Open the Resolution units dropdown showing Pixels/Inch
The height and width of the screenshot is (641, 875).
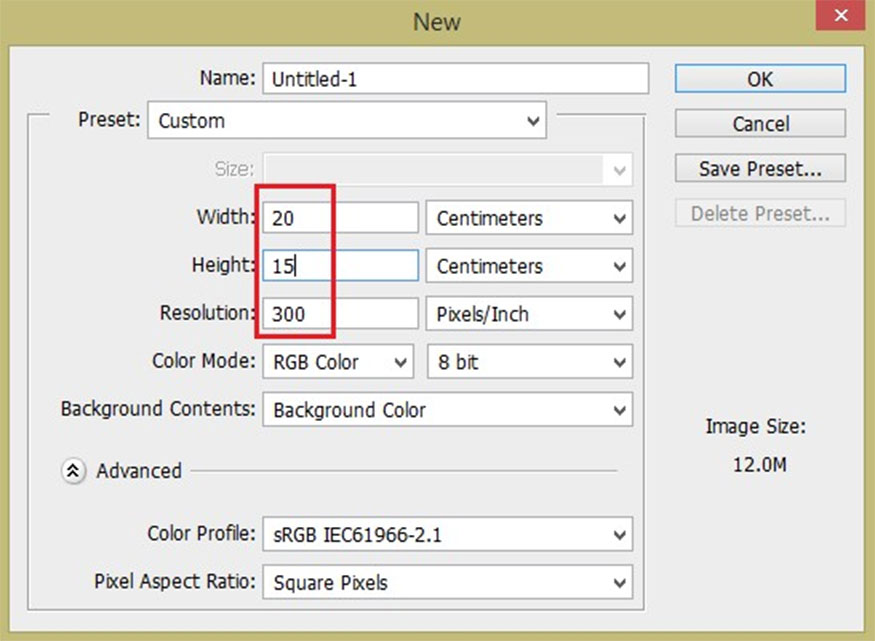(x=529, y=313)
